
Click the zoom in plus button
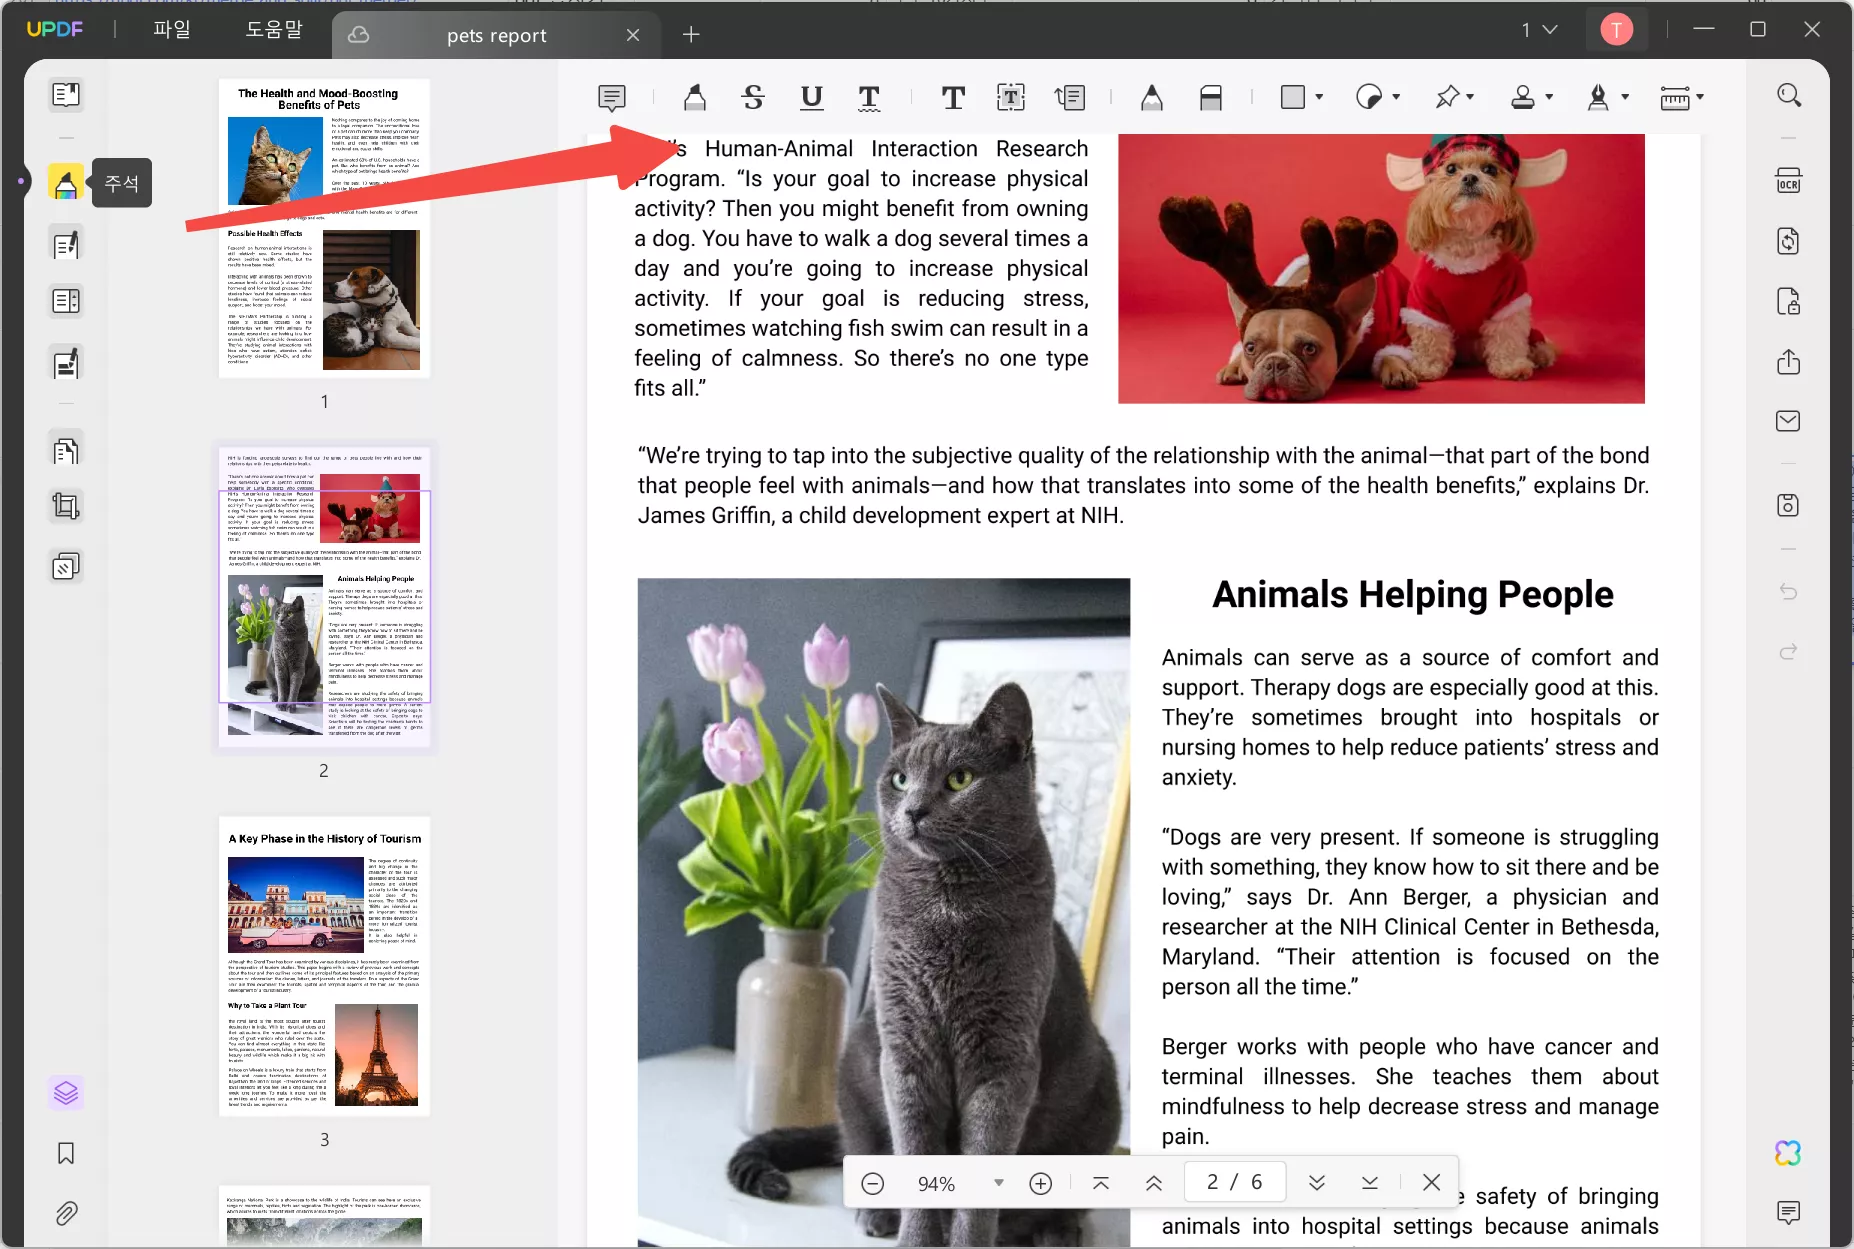coord(1040,1184)
